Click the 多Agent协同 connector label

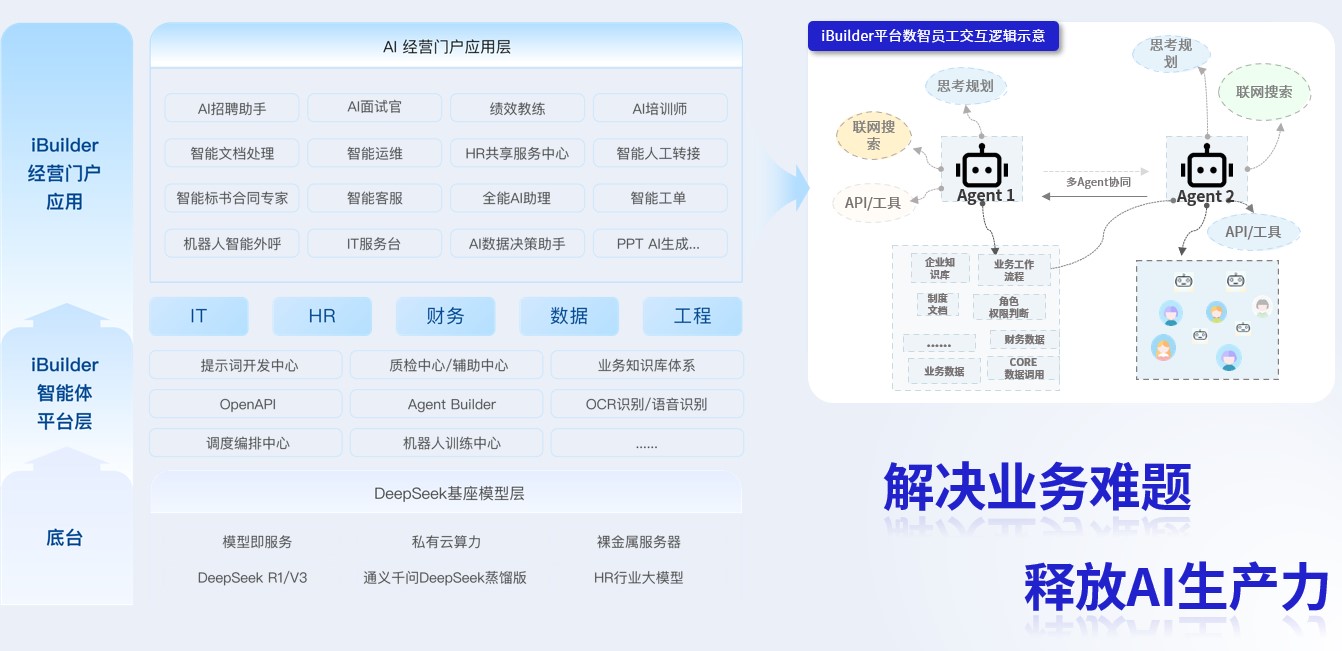point(1096,183)
